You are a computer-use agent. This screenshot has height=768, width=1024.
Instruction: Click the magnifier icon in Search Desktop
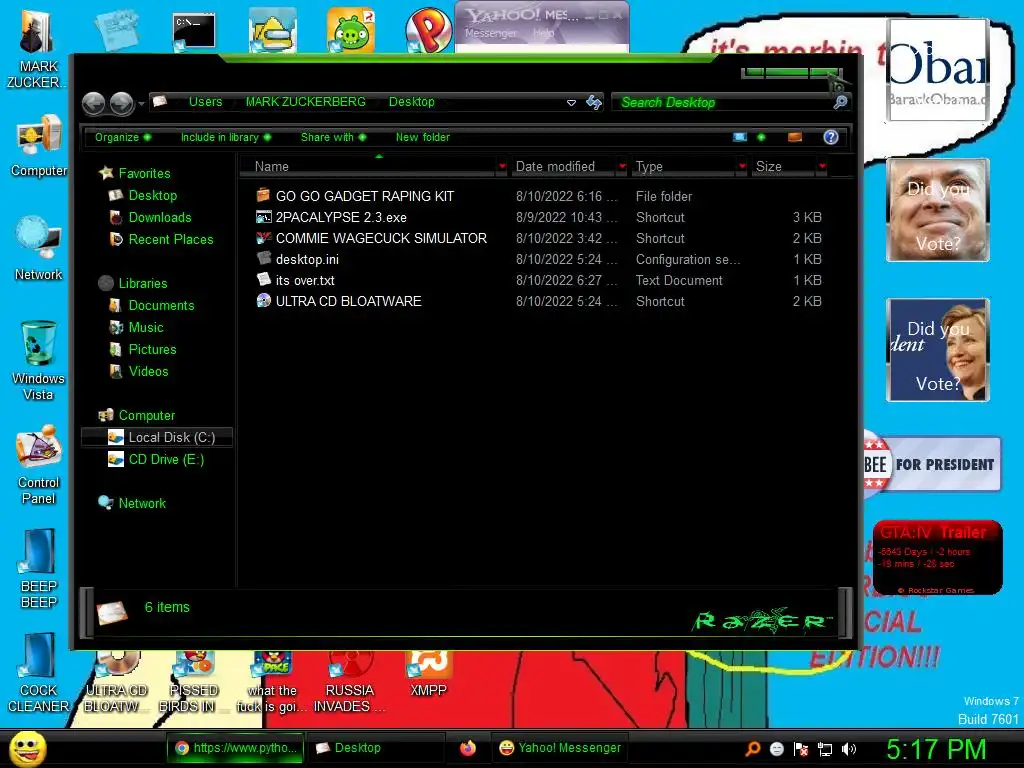click(840, 102)
